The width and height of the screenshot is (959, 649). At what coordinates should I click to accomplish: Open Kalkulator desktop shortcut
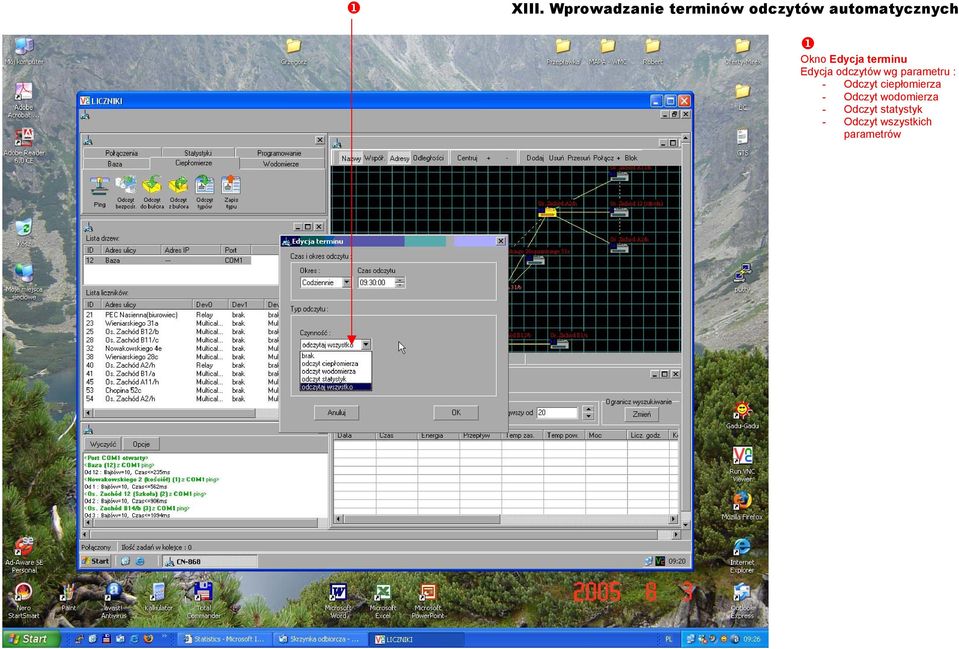point(158,599)
